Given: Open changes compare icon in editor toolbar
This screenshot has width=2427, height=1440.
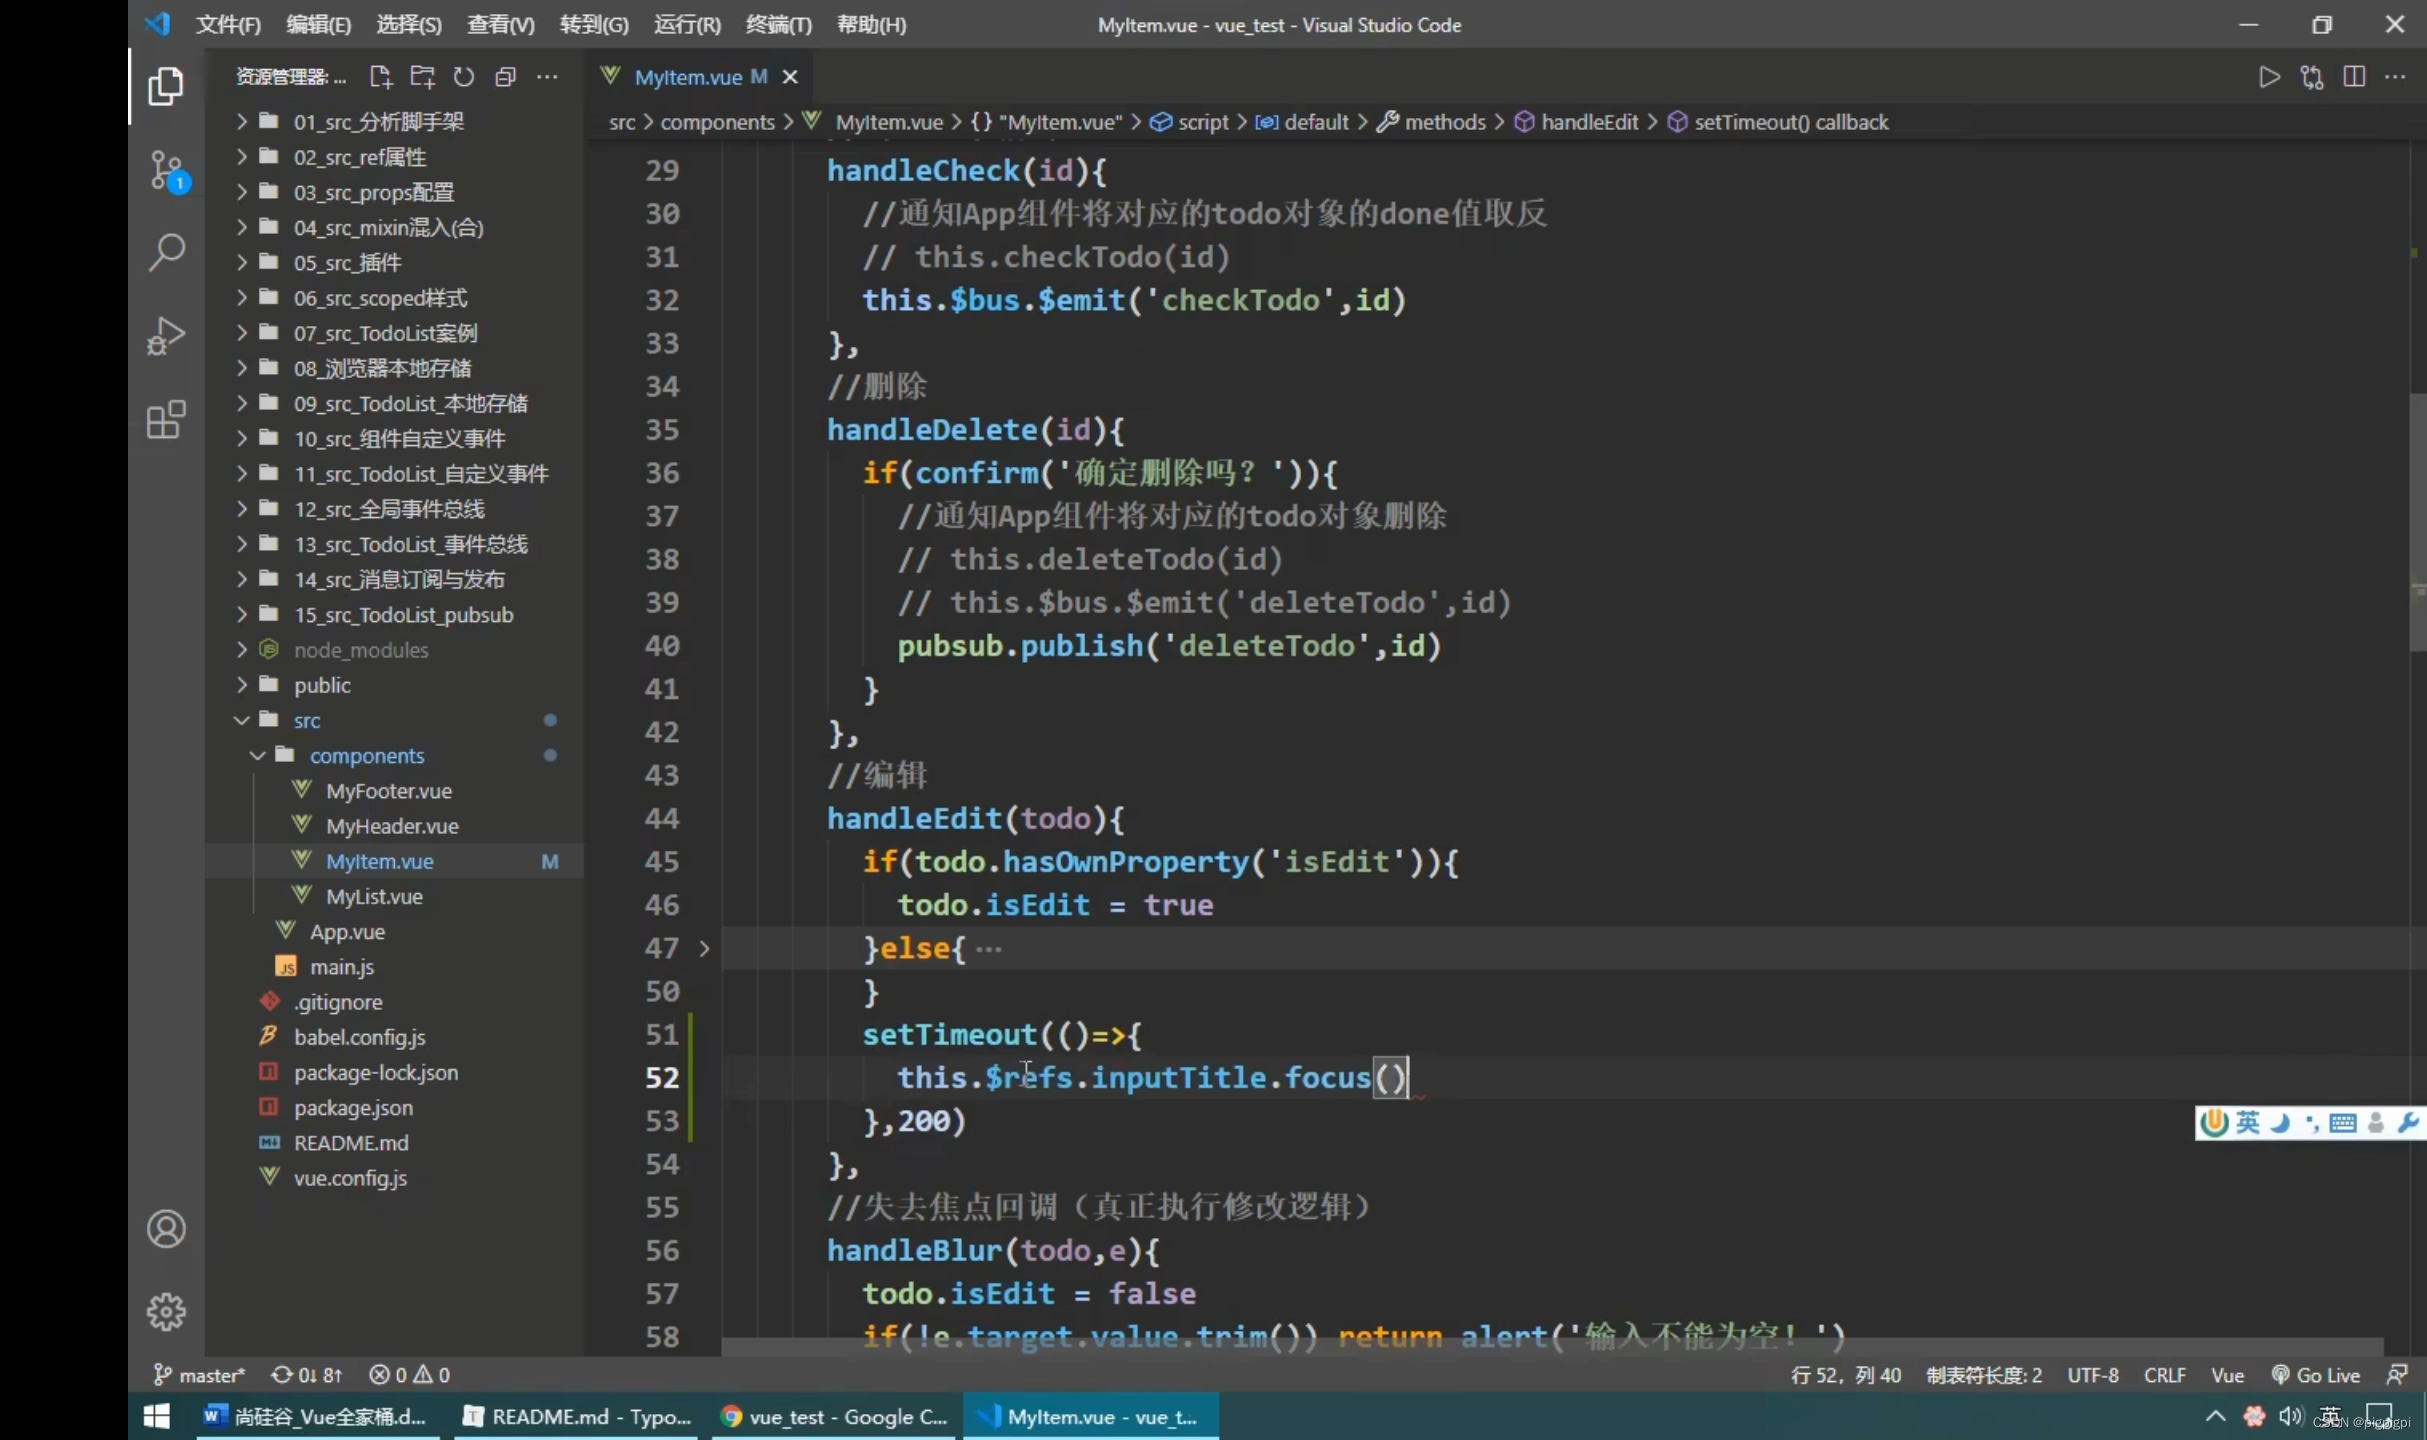Looking at the screenshot, I should pos(2312,77).
